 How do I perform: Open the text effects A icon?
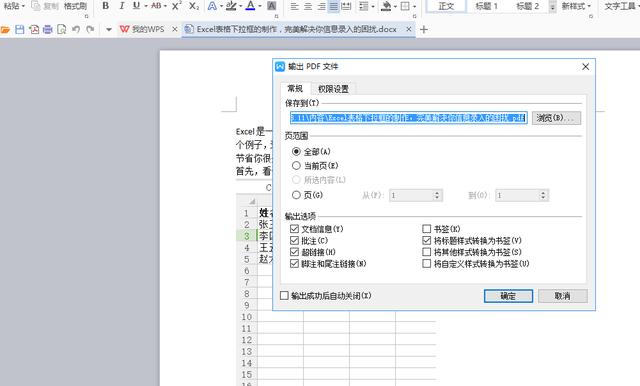[212, 6]
